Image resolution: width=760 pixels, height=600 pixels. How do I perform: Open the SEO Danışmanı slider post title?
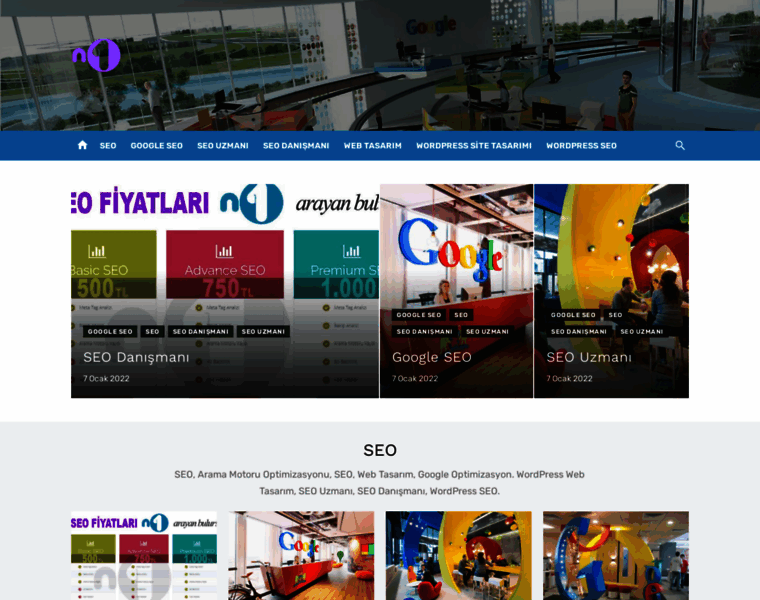pos(136,358)
